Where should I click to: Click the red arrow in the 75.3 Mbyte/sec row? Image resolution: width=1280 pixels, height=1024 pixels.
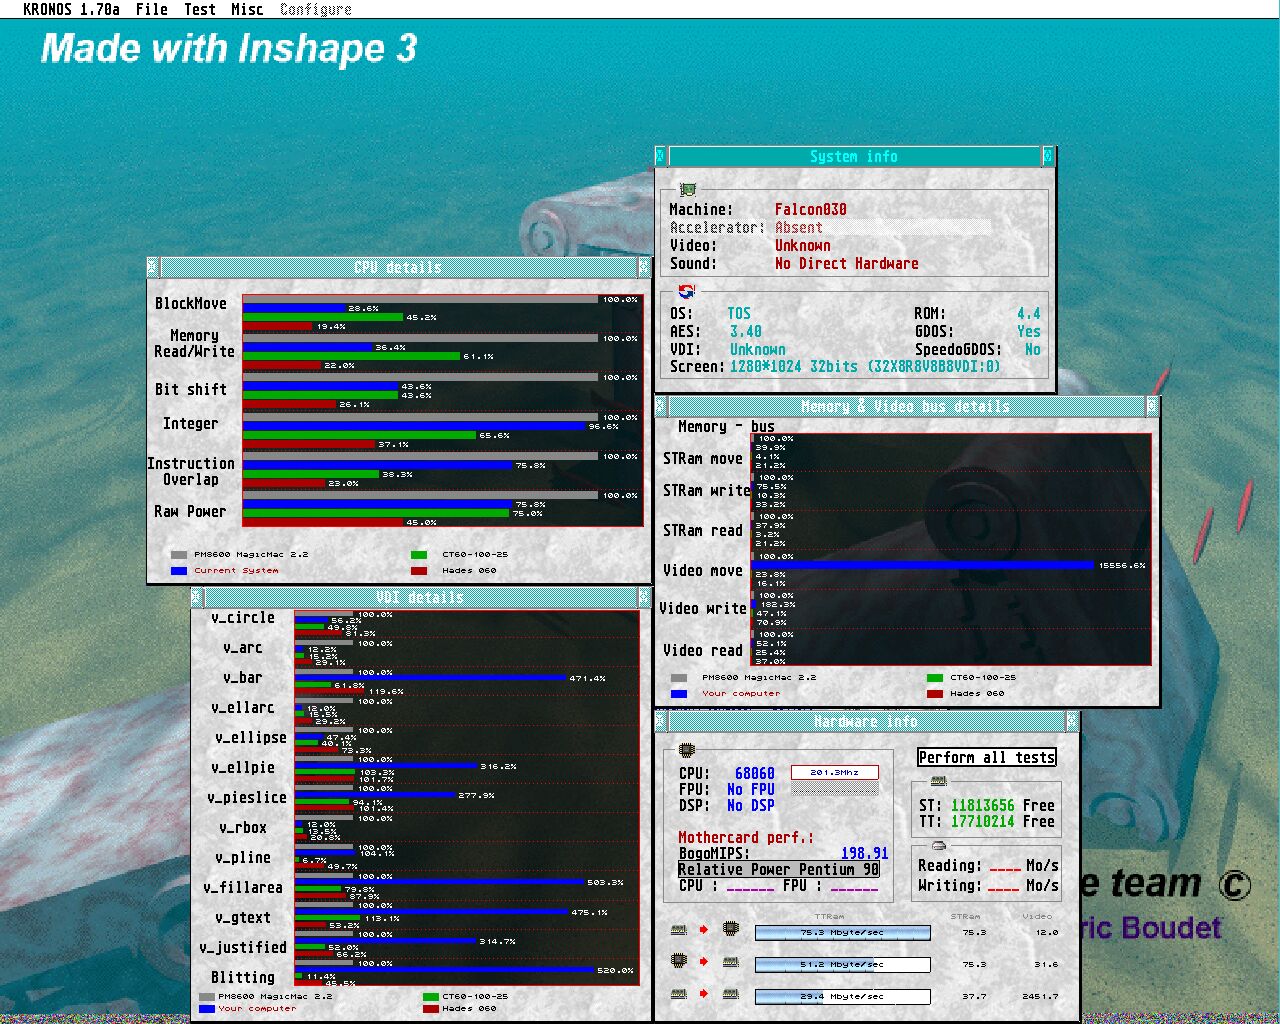pyautogui.click(x=704, y=930)
